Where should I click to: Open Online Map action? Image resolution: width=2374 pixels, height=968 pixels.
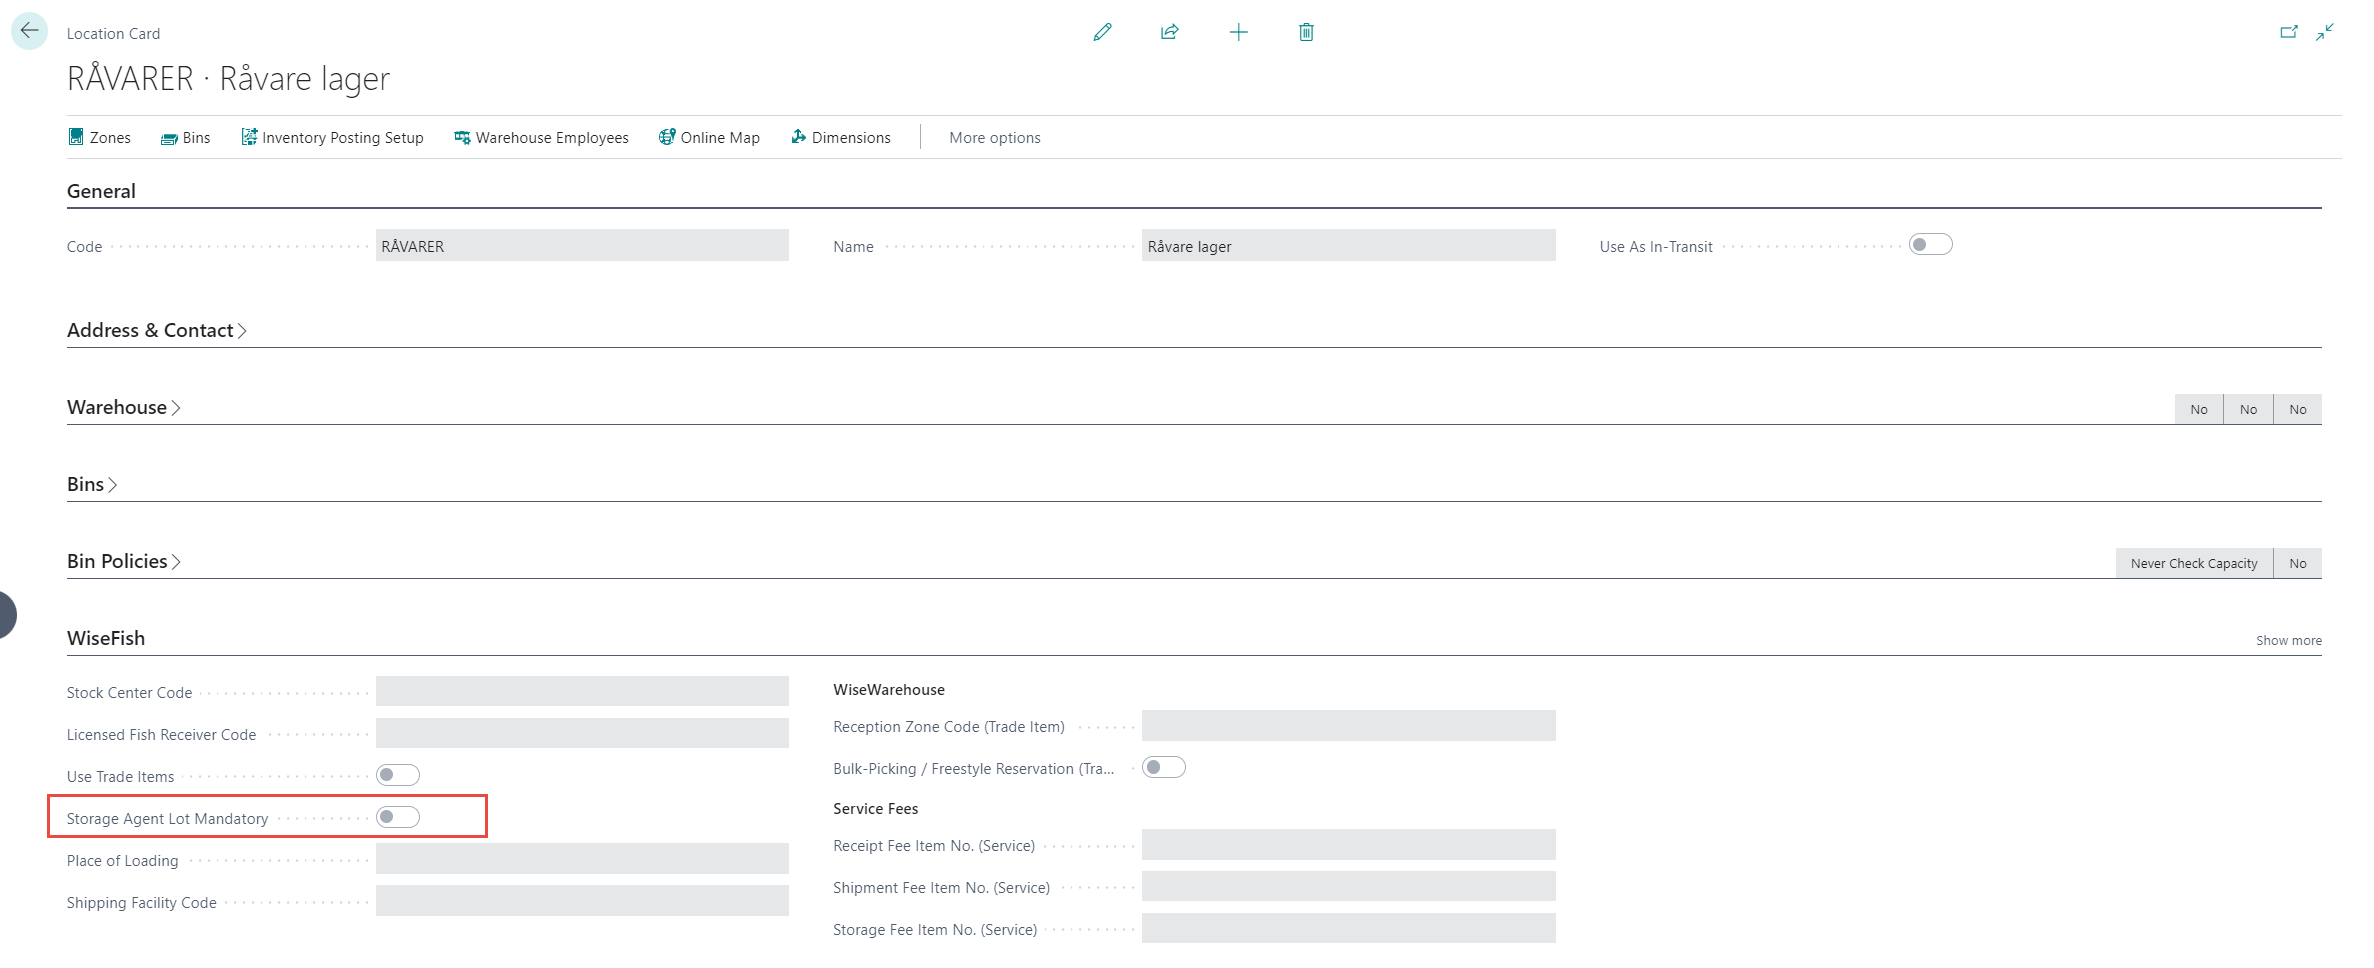709,138
